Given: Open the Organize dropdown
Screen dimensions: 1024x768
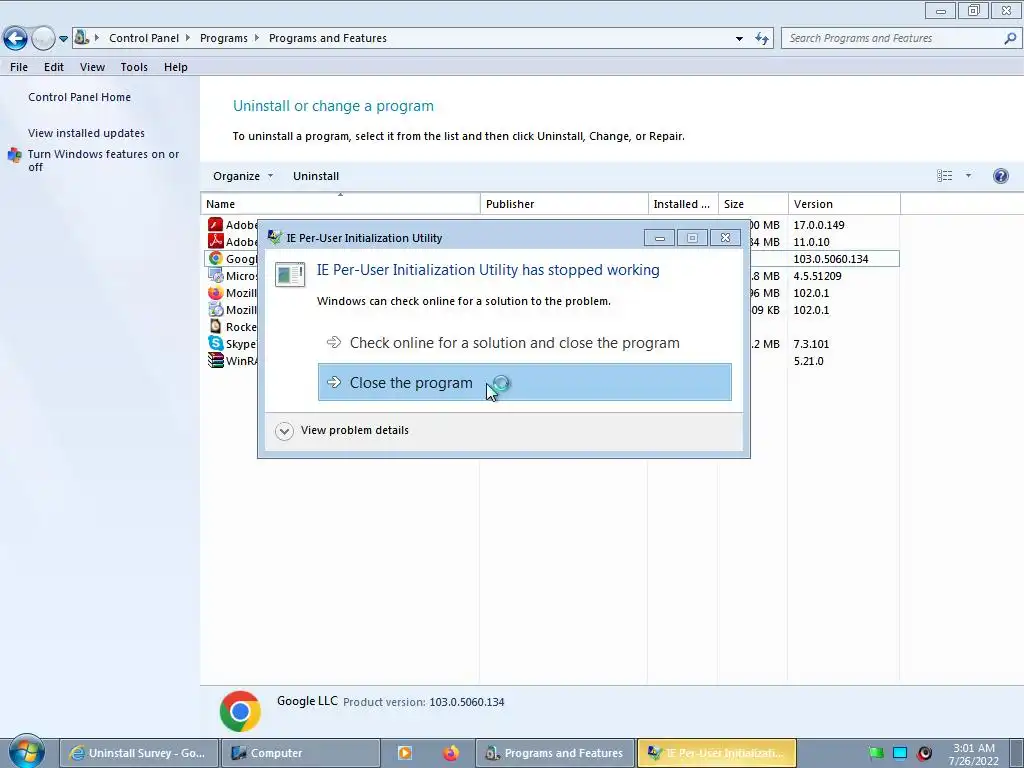Looking at the screenshot, I should point(242,176).
